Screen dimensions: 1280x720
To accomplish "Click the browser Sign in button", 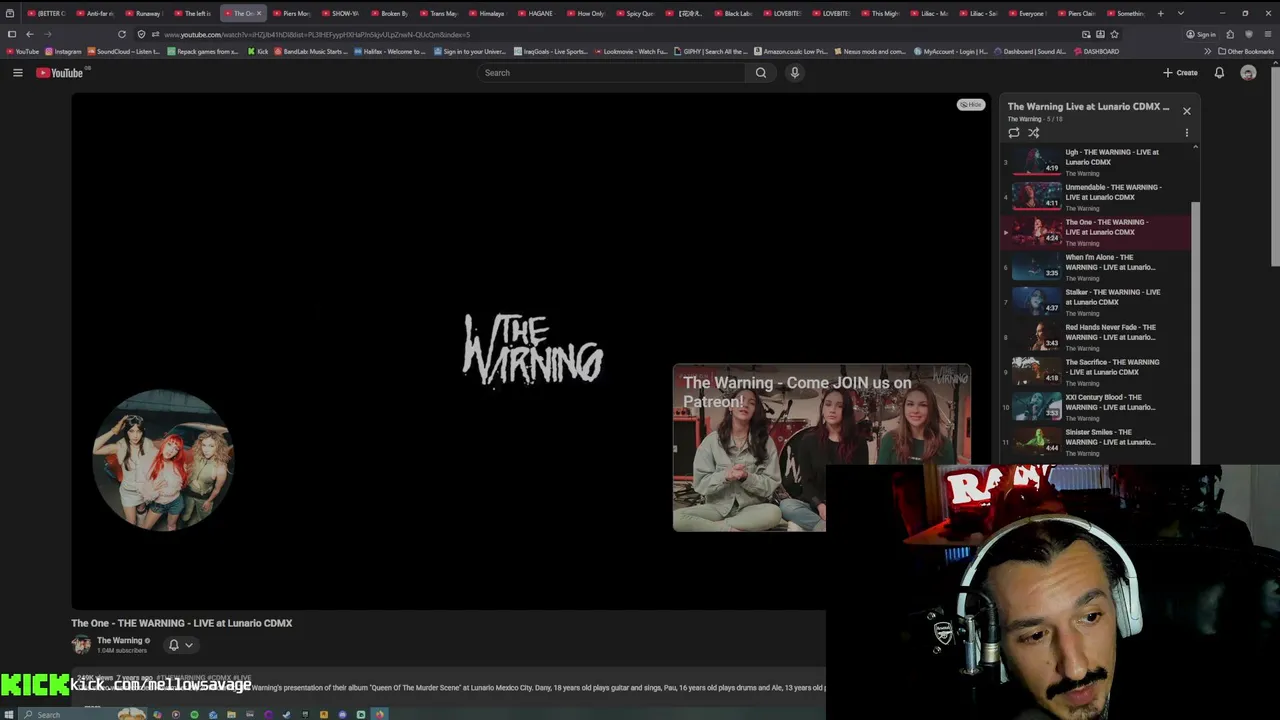I will tap(1201, 34).
